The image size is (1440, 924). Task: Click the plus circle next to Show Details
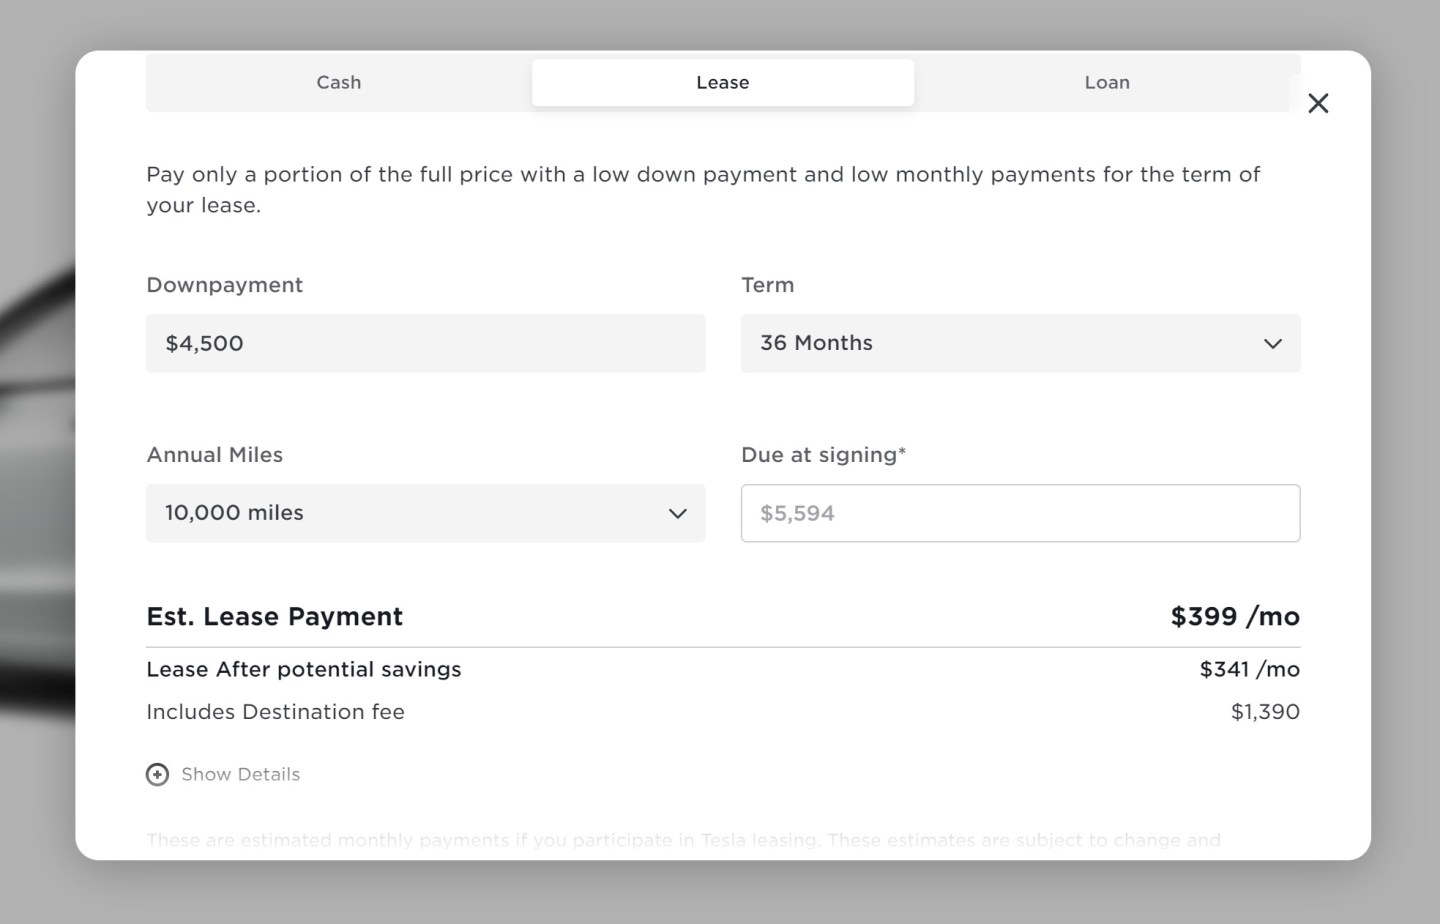[x=157, y=774]
